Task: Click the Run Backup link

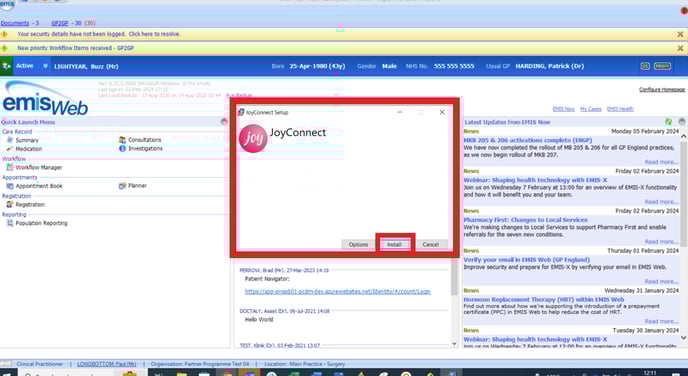Action: [x=239, y=95]
